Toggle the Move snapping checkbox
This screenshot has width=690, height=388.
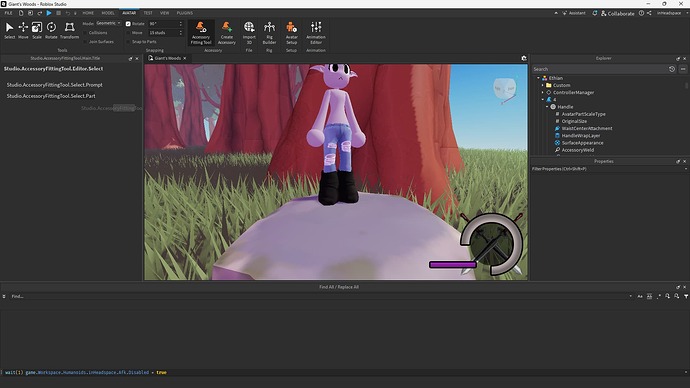click(128, 33)
